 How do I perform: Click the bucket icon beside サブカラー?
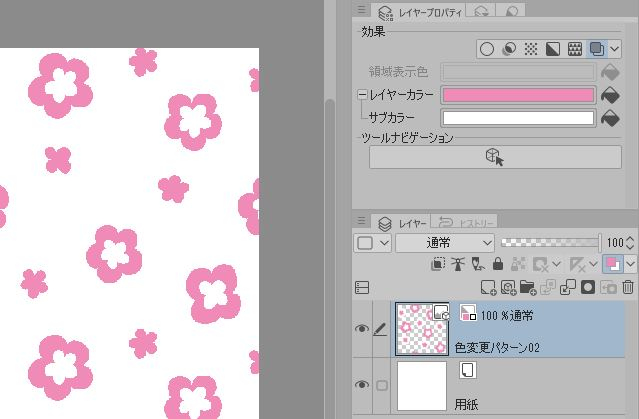[x=610, y=118]
